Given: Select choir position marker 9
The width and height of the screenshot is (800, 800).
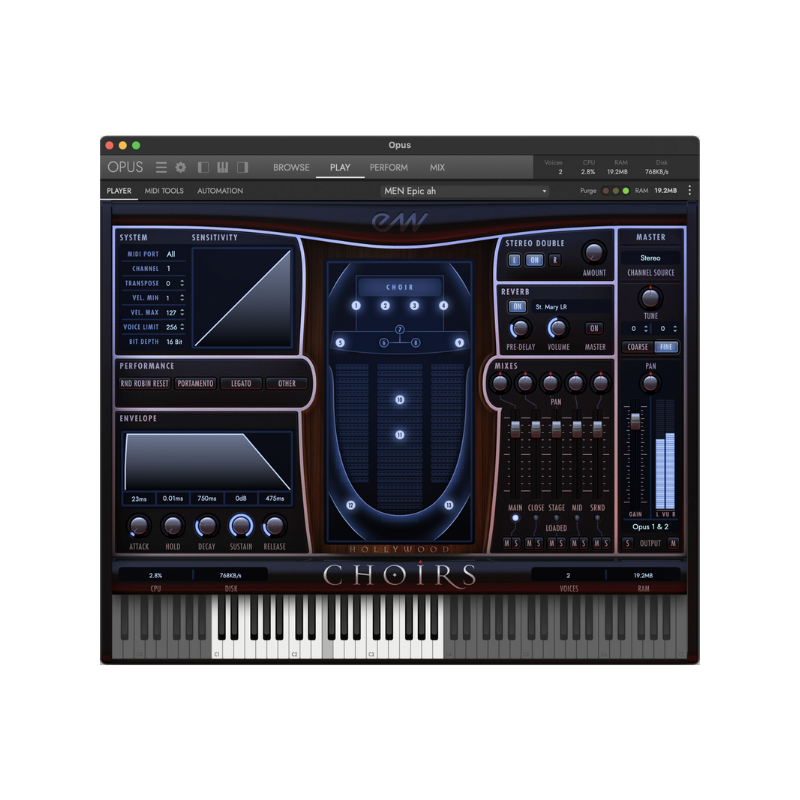Looking at the screenshot, I should [459, 343].
